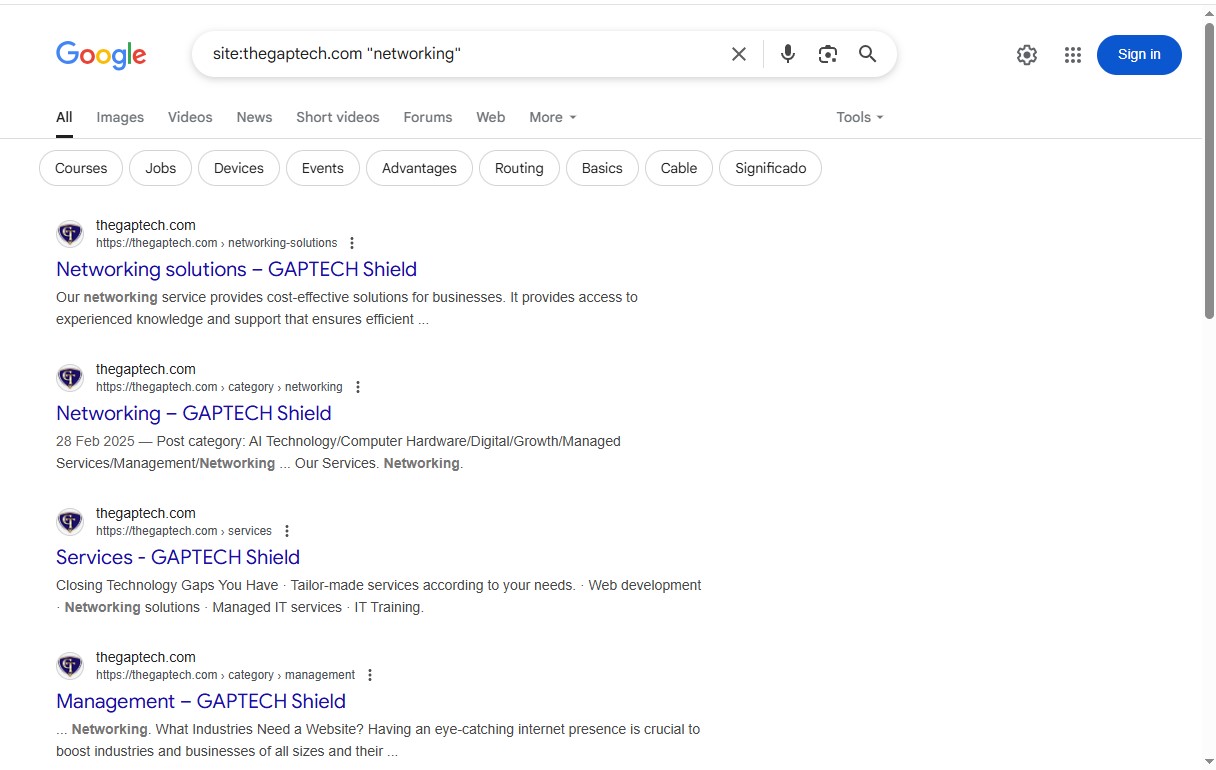1216x770 pixels.
Task: Click scrollbar down arrow at bottom
Action: [x=1209, y=761]
